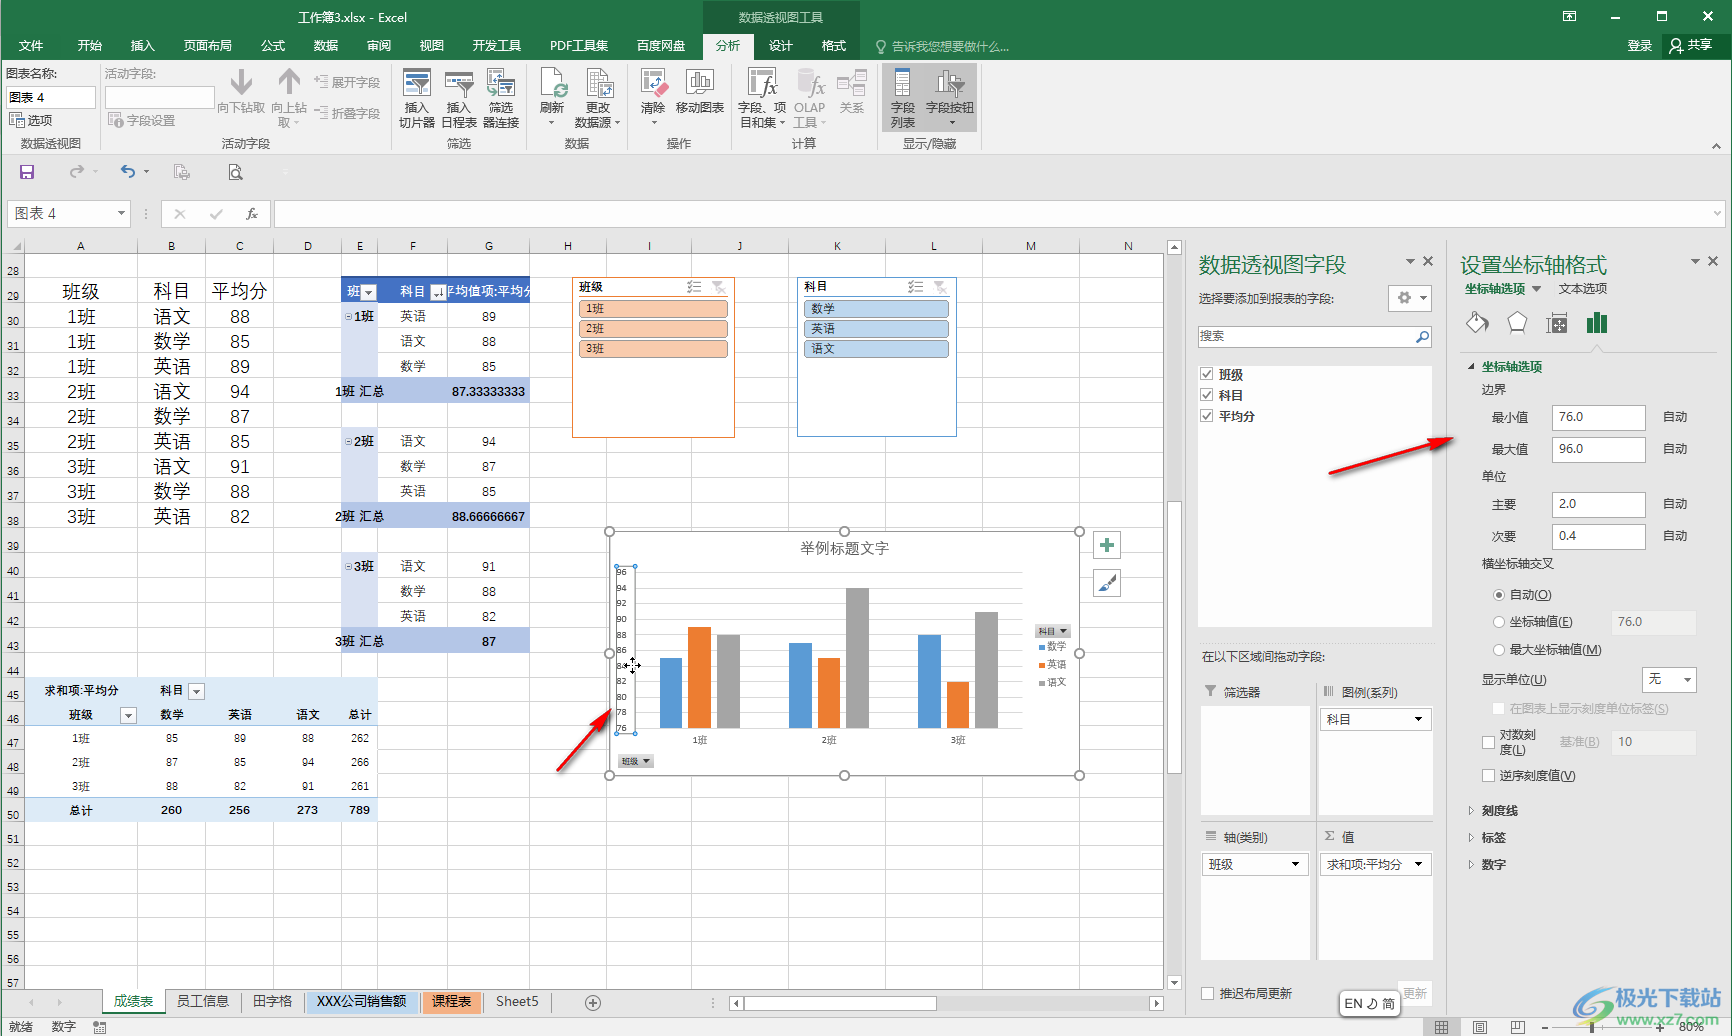Click the 最大值 input field showing 96.0
Image resolution: width=1732 pixels, height=1036 pixels.
1598,449
